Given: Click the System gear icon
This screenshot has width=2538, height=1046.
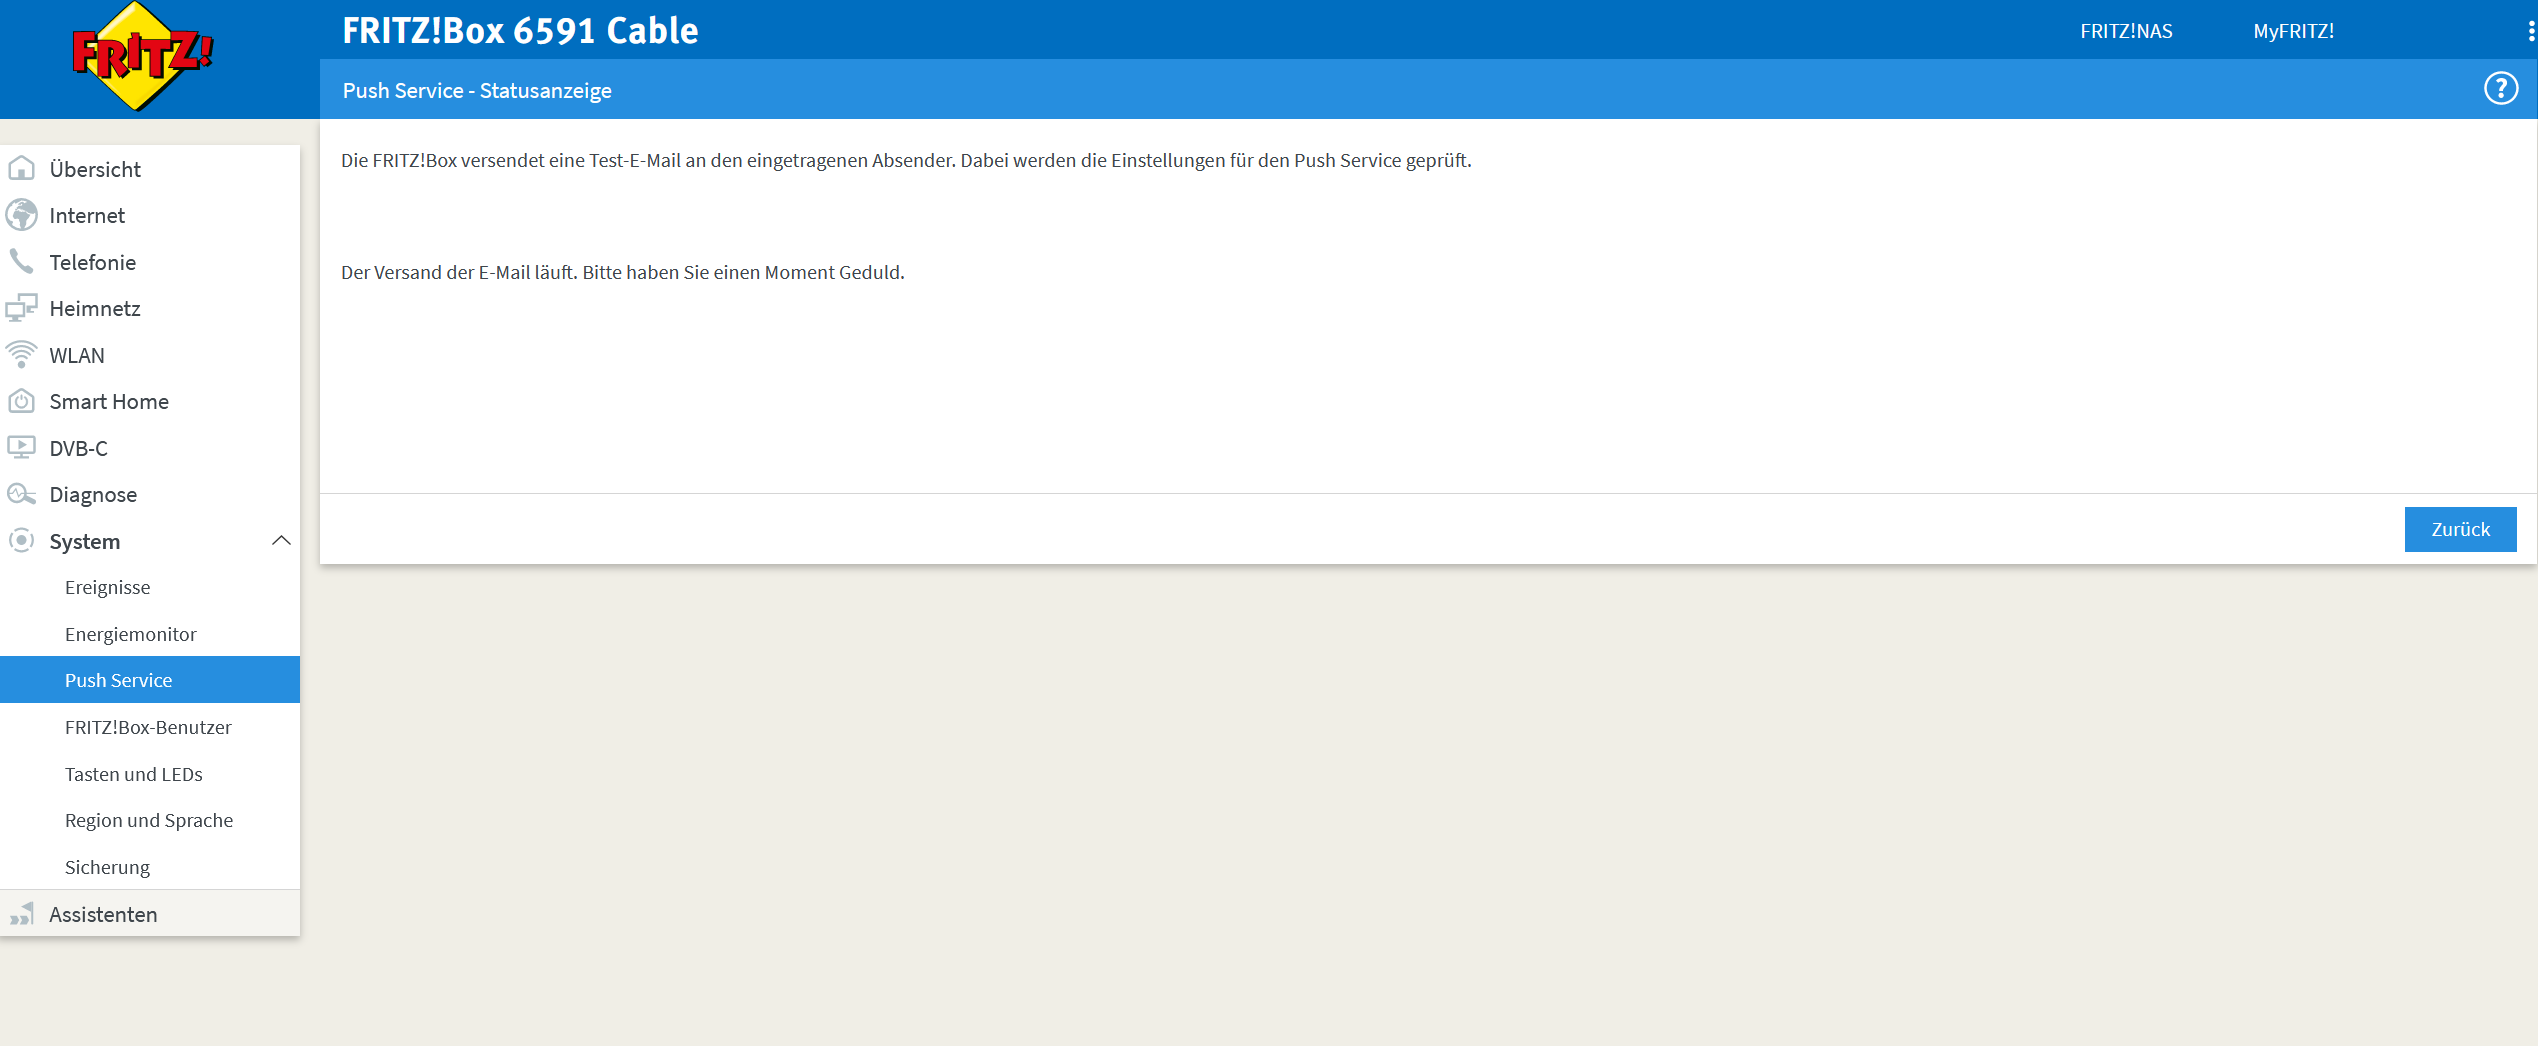Looking at the screenshot, I should pyautogui.click(x=21, y=541).
